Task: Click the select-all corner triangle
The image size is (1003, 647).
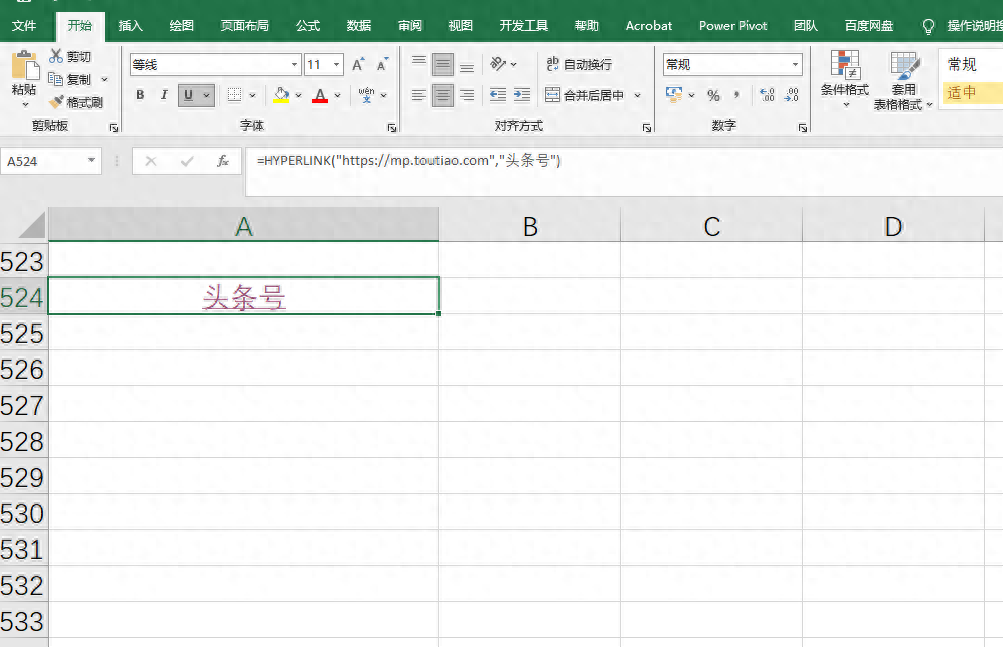Action: coord(29,225)
